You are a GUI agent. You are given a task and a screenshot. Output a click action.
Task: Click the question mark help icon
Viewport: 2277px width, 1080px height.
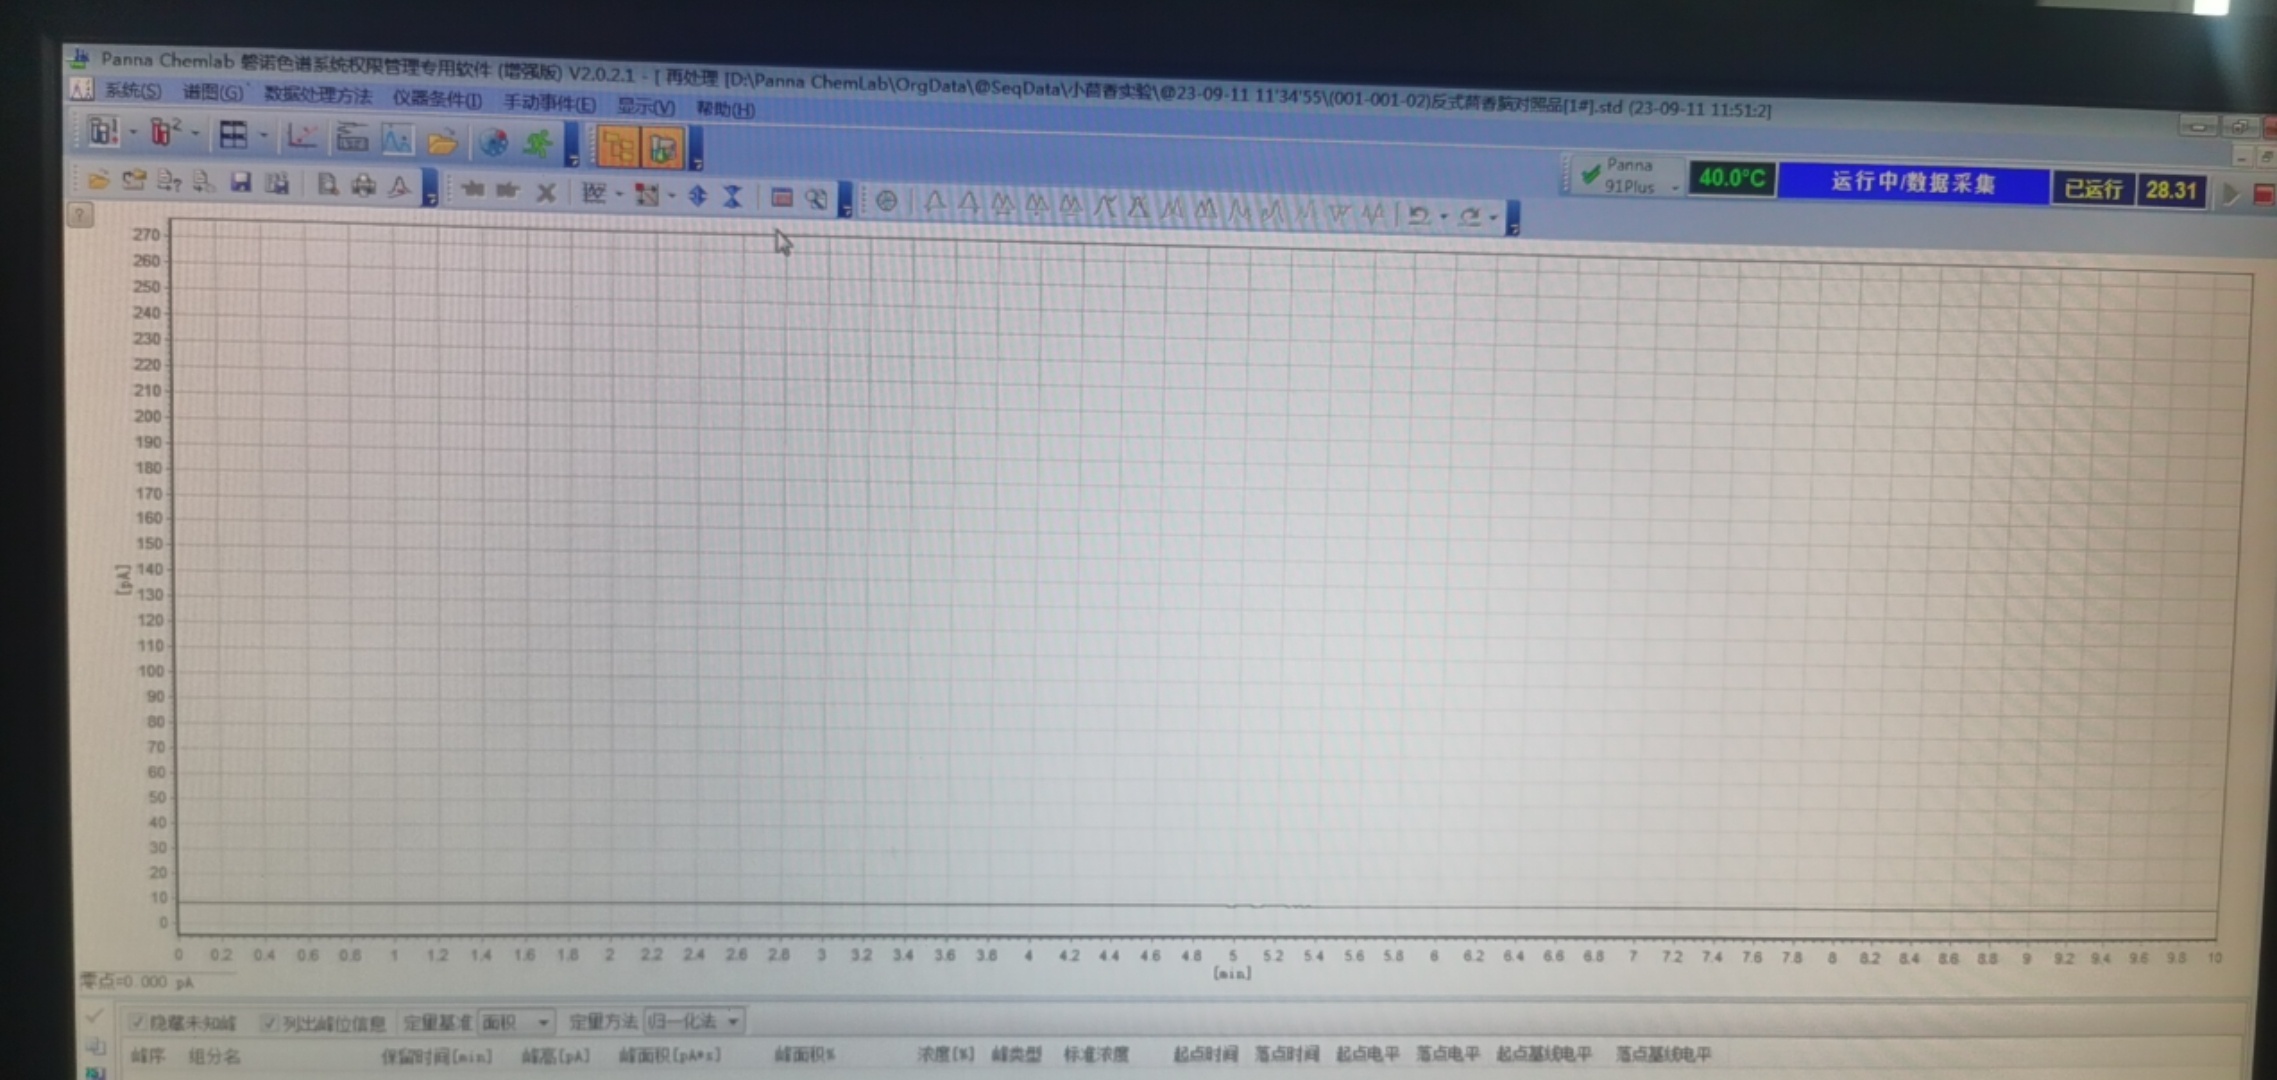tap(80, 214)
